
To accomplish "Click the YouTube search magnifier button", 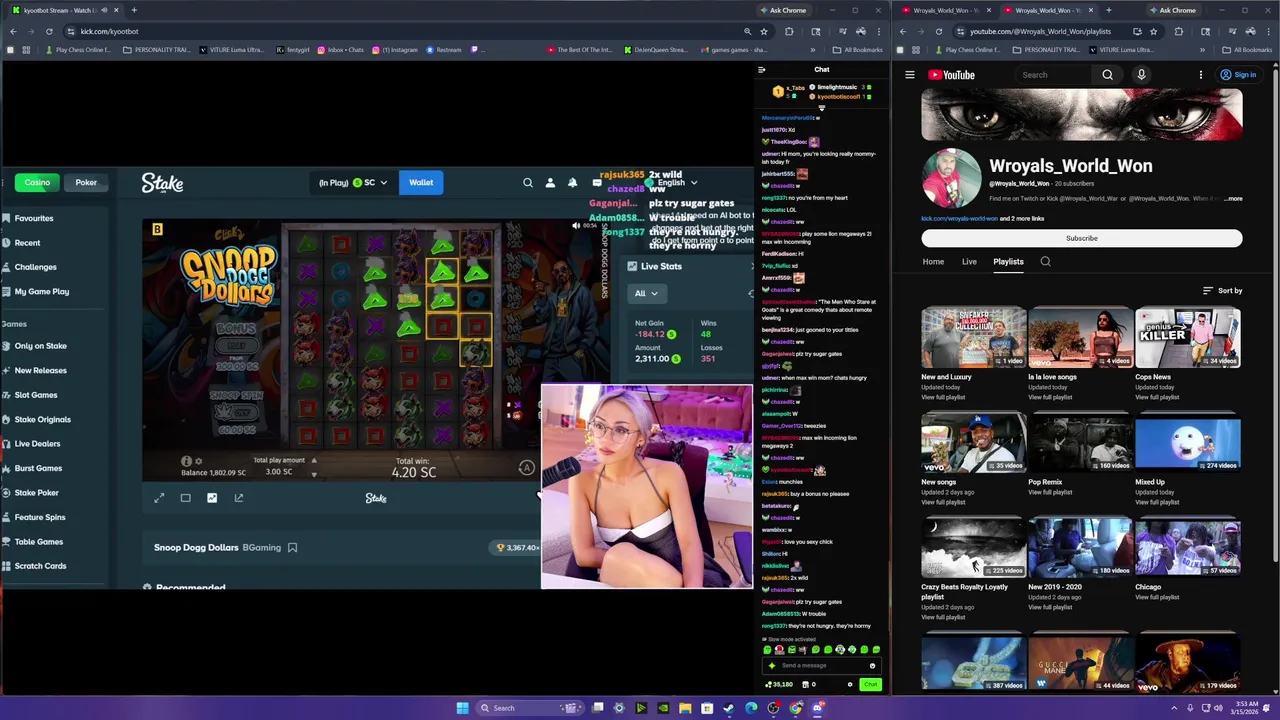I will coord(1107,75).
